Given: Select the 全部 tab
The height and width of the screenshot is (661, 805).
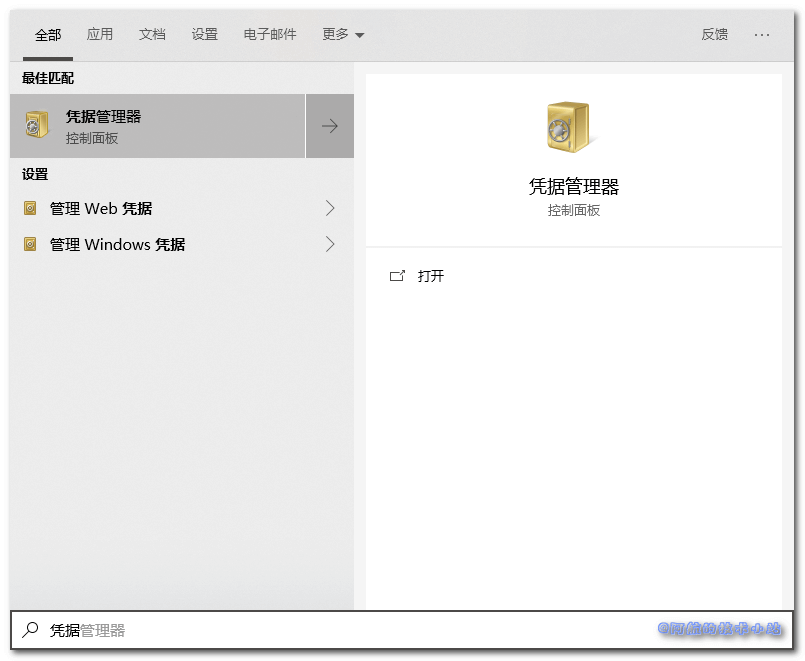Looking at the screenshot, I should click(48, 34).
